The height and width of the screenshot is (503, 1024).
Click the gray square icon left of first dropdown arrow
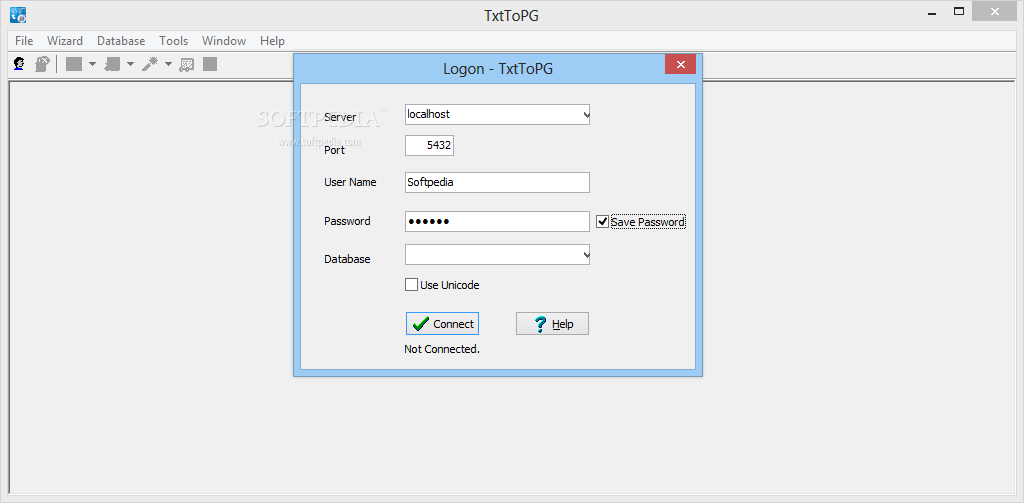tap(74, 64)
